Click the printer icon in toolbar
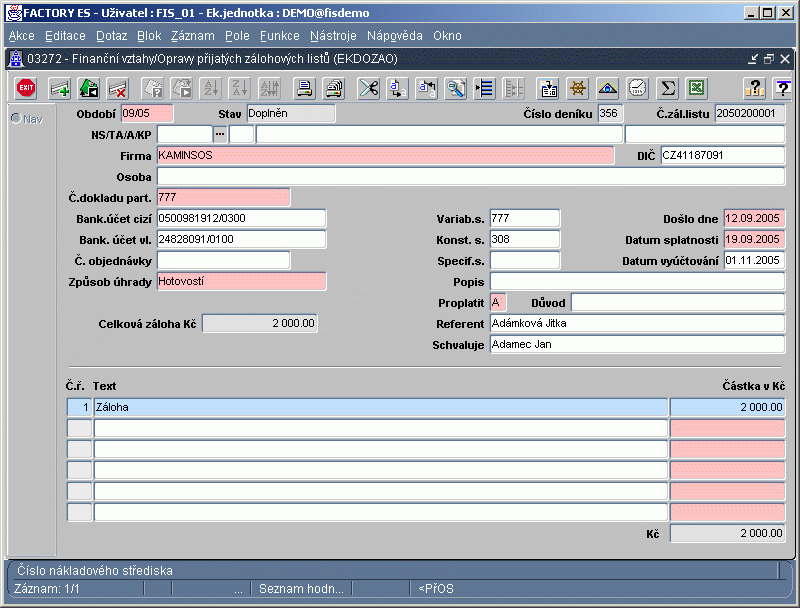Image resolution: width=800 pixels, height=608 pixels. (x=305, y=88)
